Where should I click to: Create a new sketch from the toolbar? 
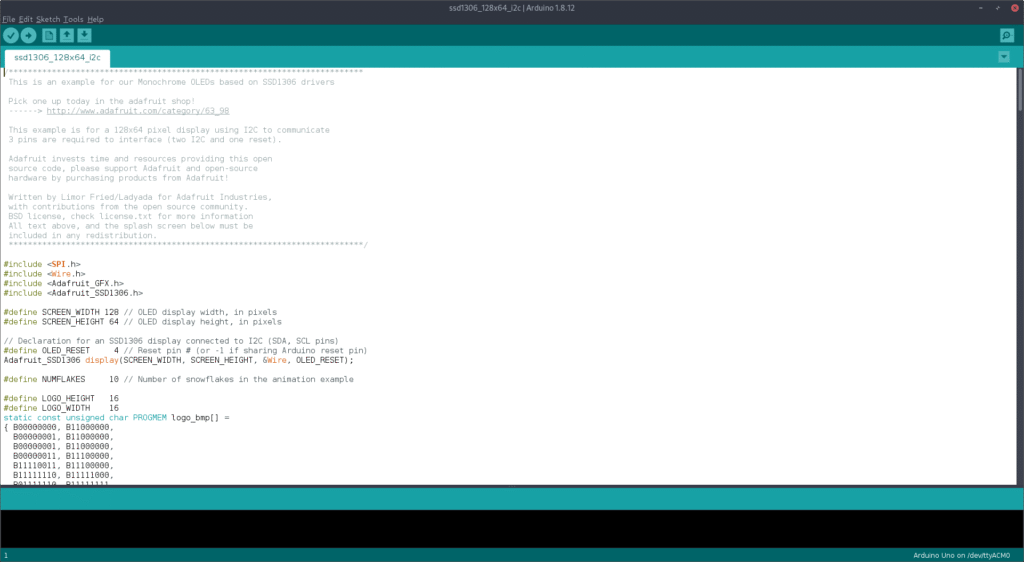pos(48,35)
